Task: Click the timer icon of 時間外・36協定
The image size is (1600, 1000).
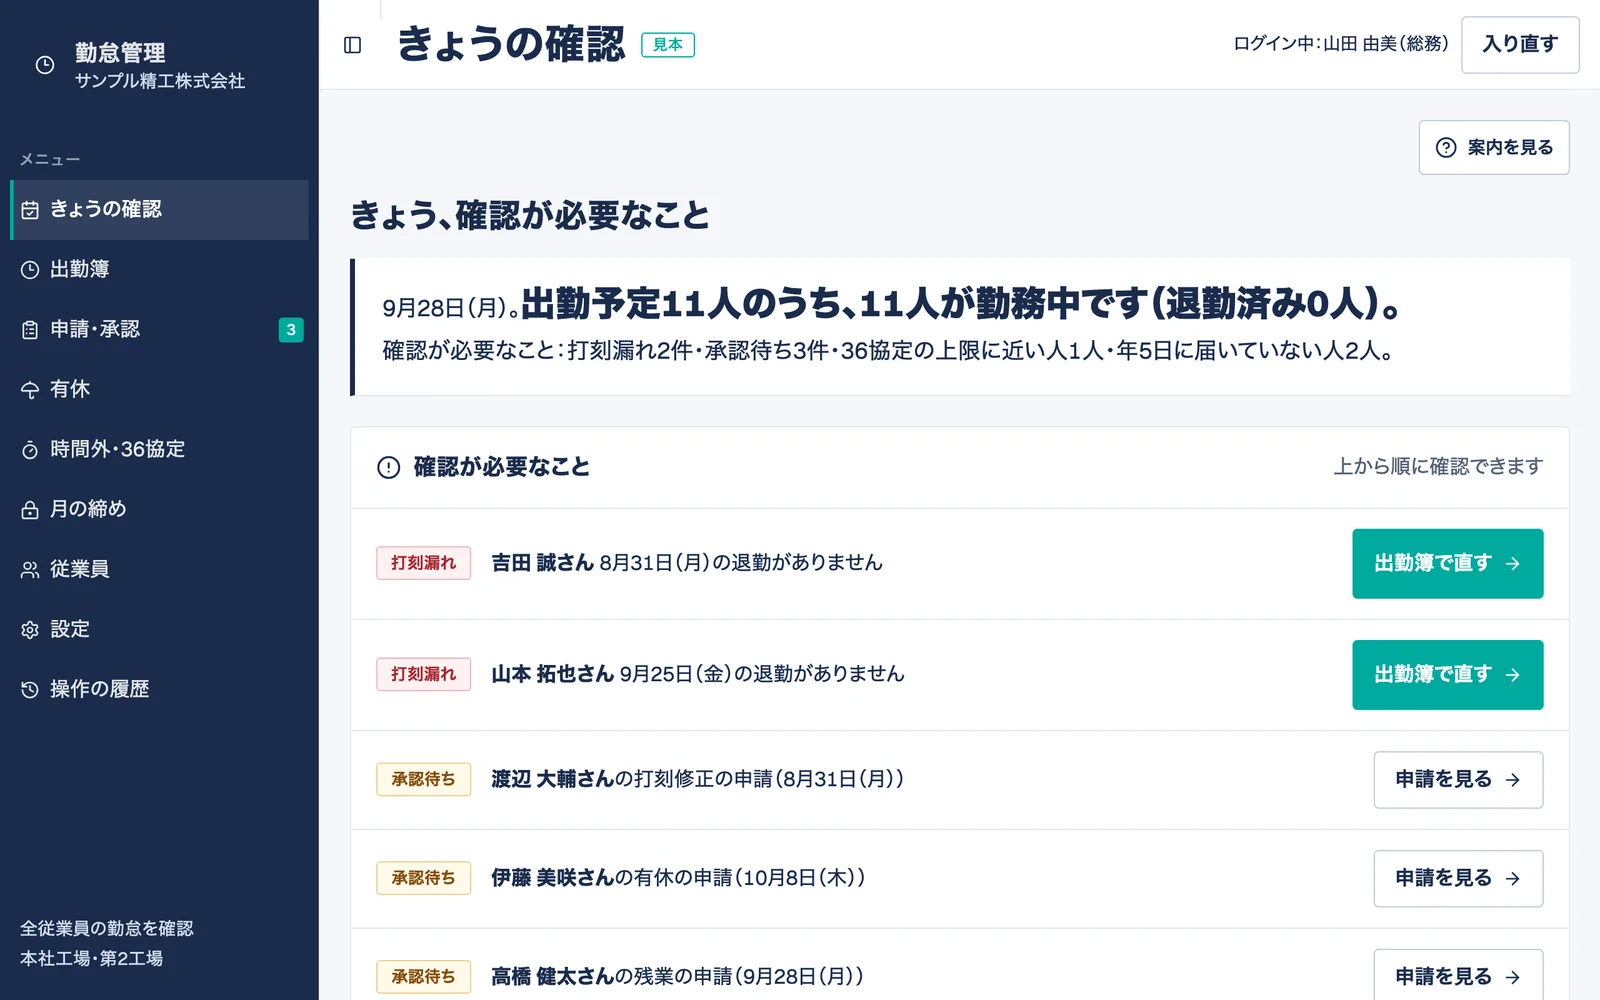Action: click(x=30, y=450)
